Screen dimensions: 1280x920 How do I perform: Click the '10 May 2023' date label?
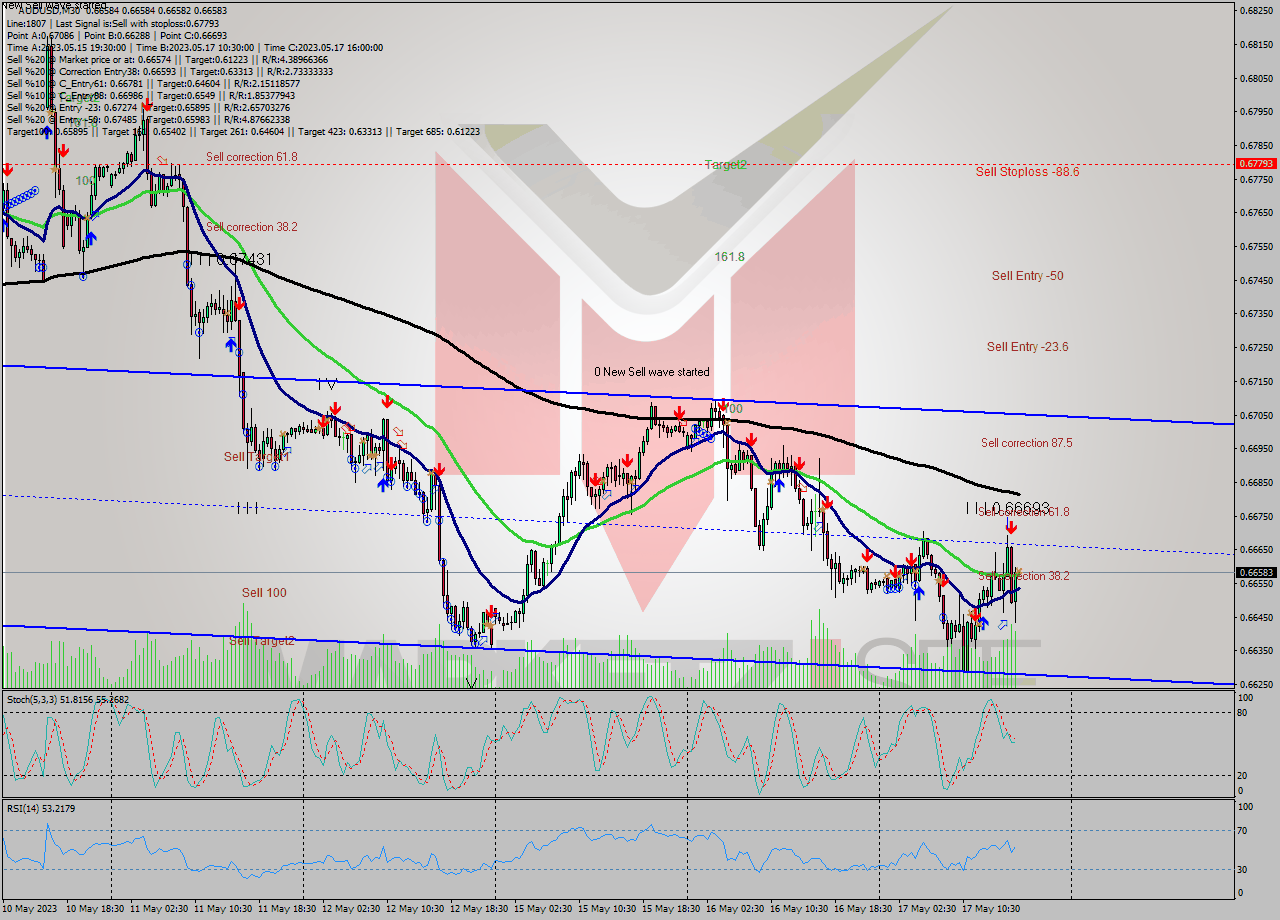[x=30, y=908]
